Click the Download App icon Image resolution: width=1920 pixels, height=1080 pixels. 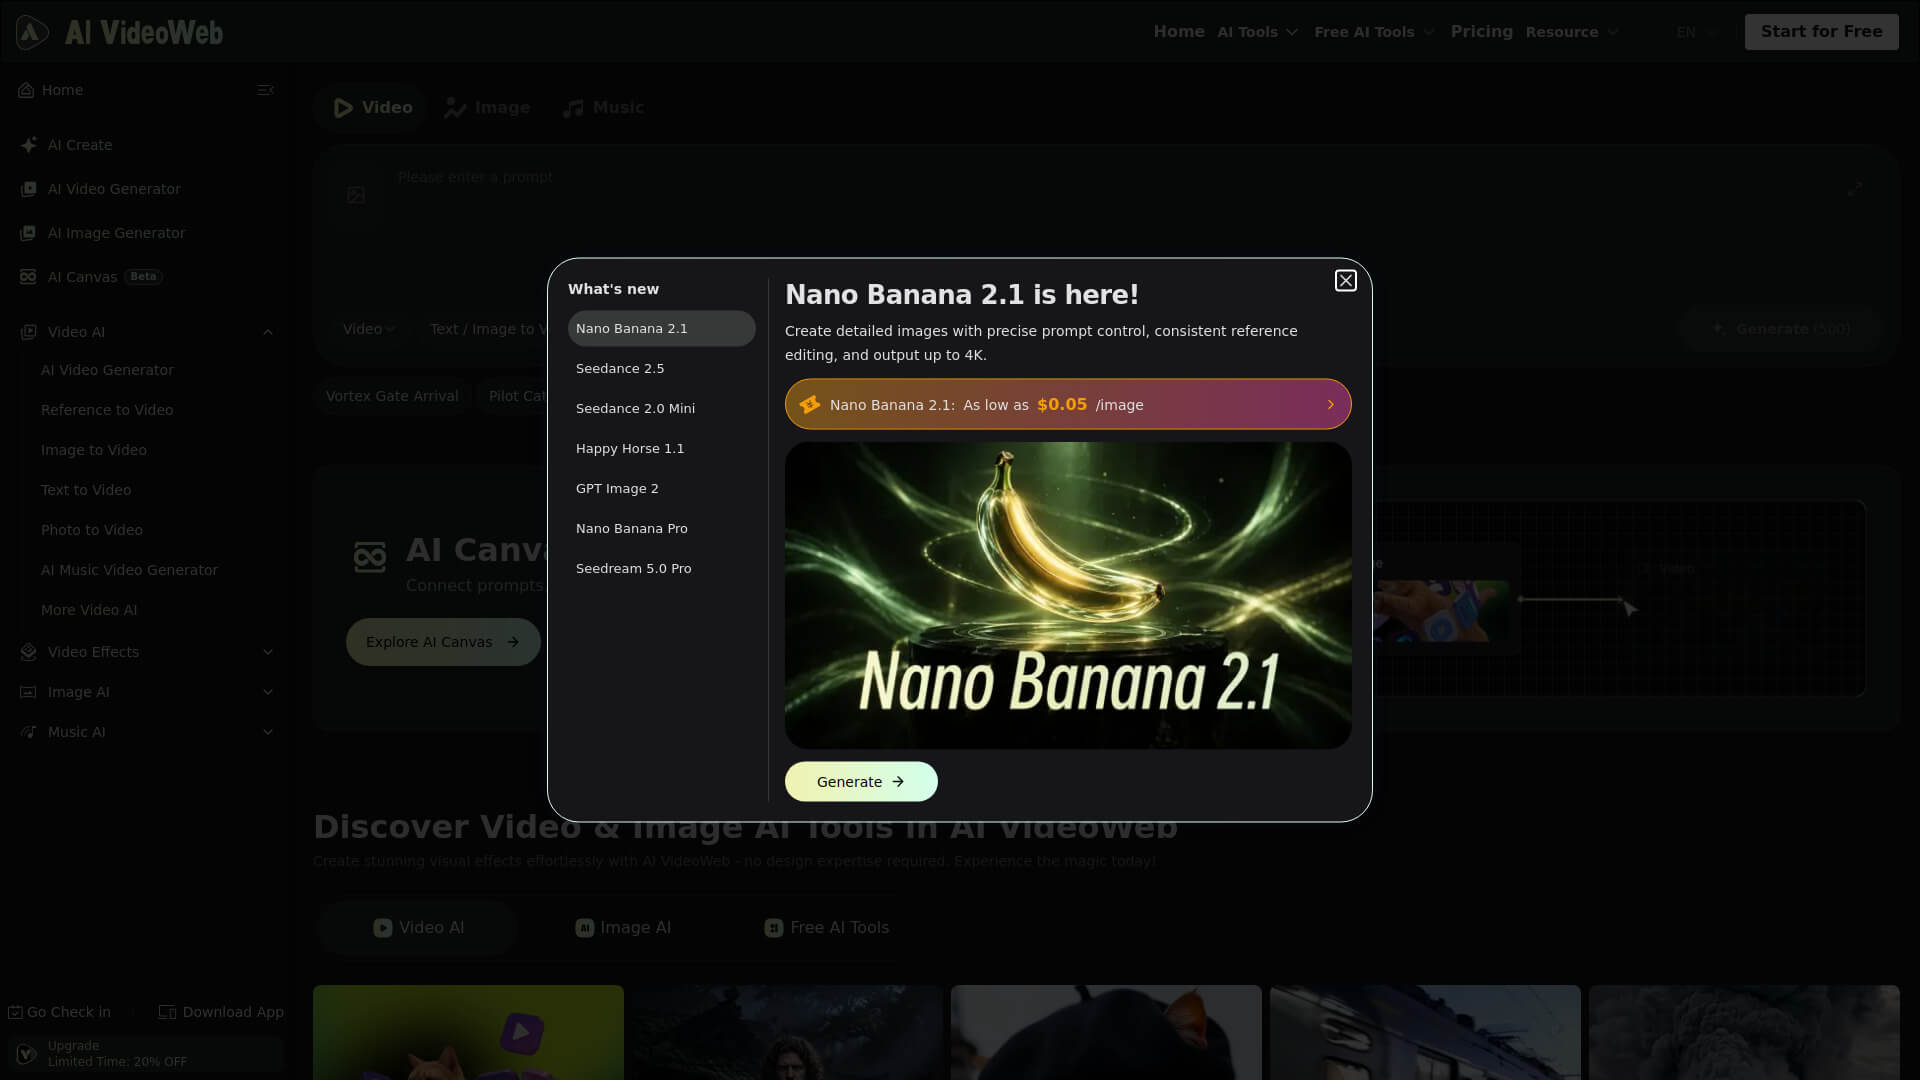tap(167, 1012)
